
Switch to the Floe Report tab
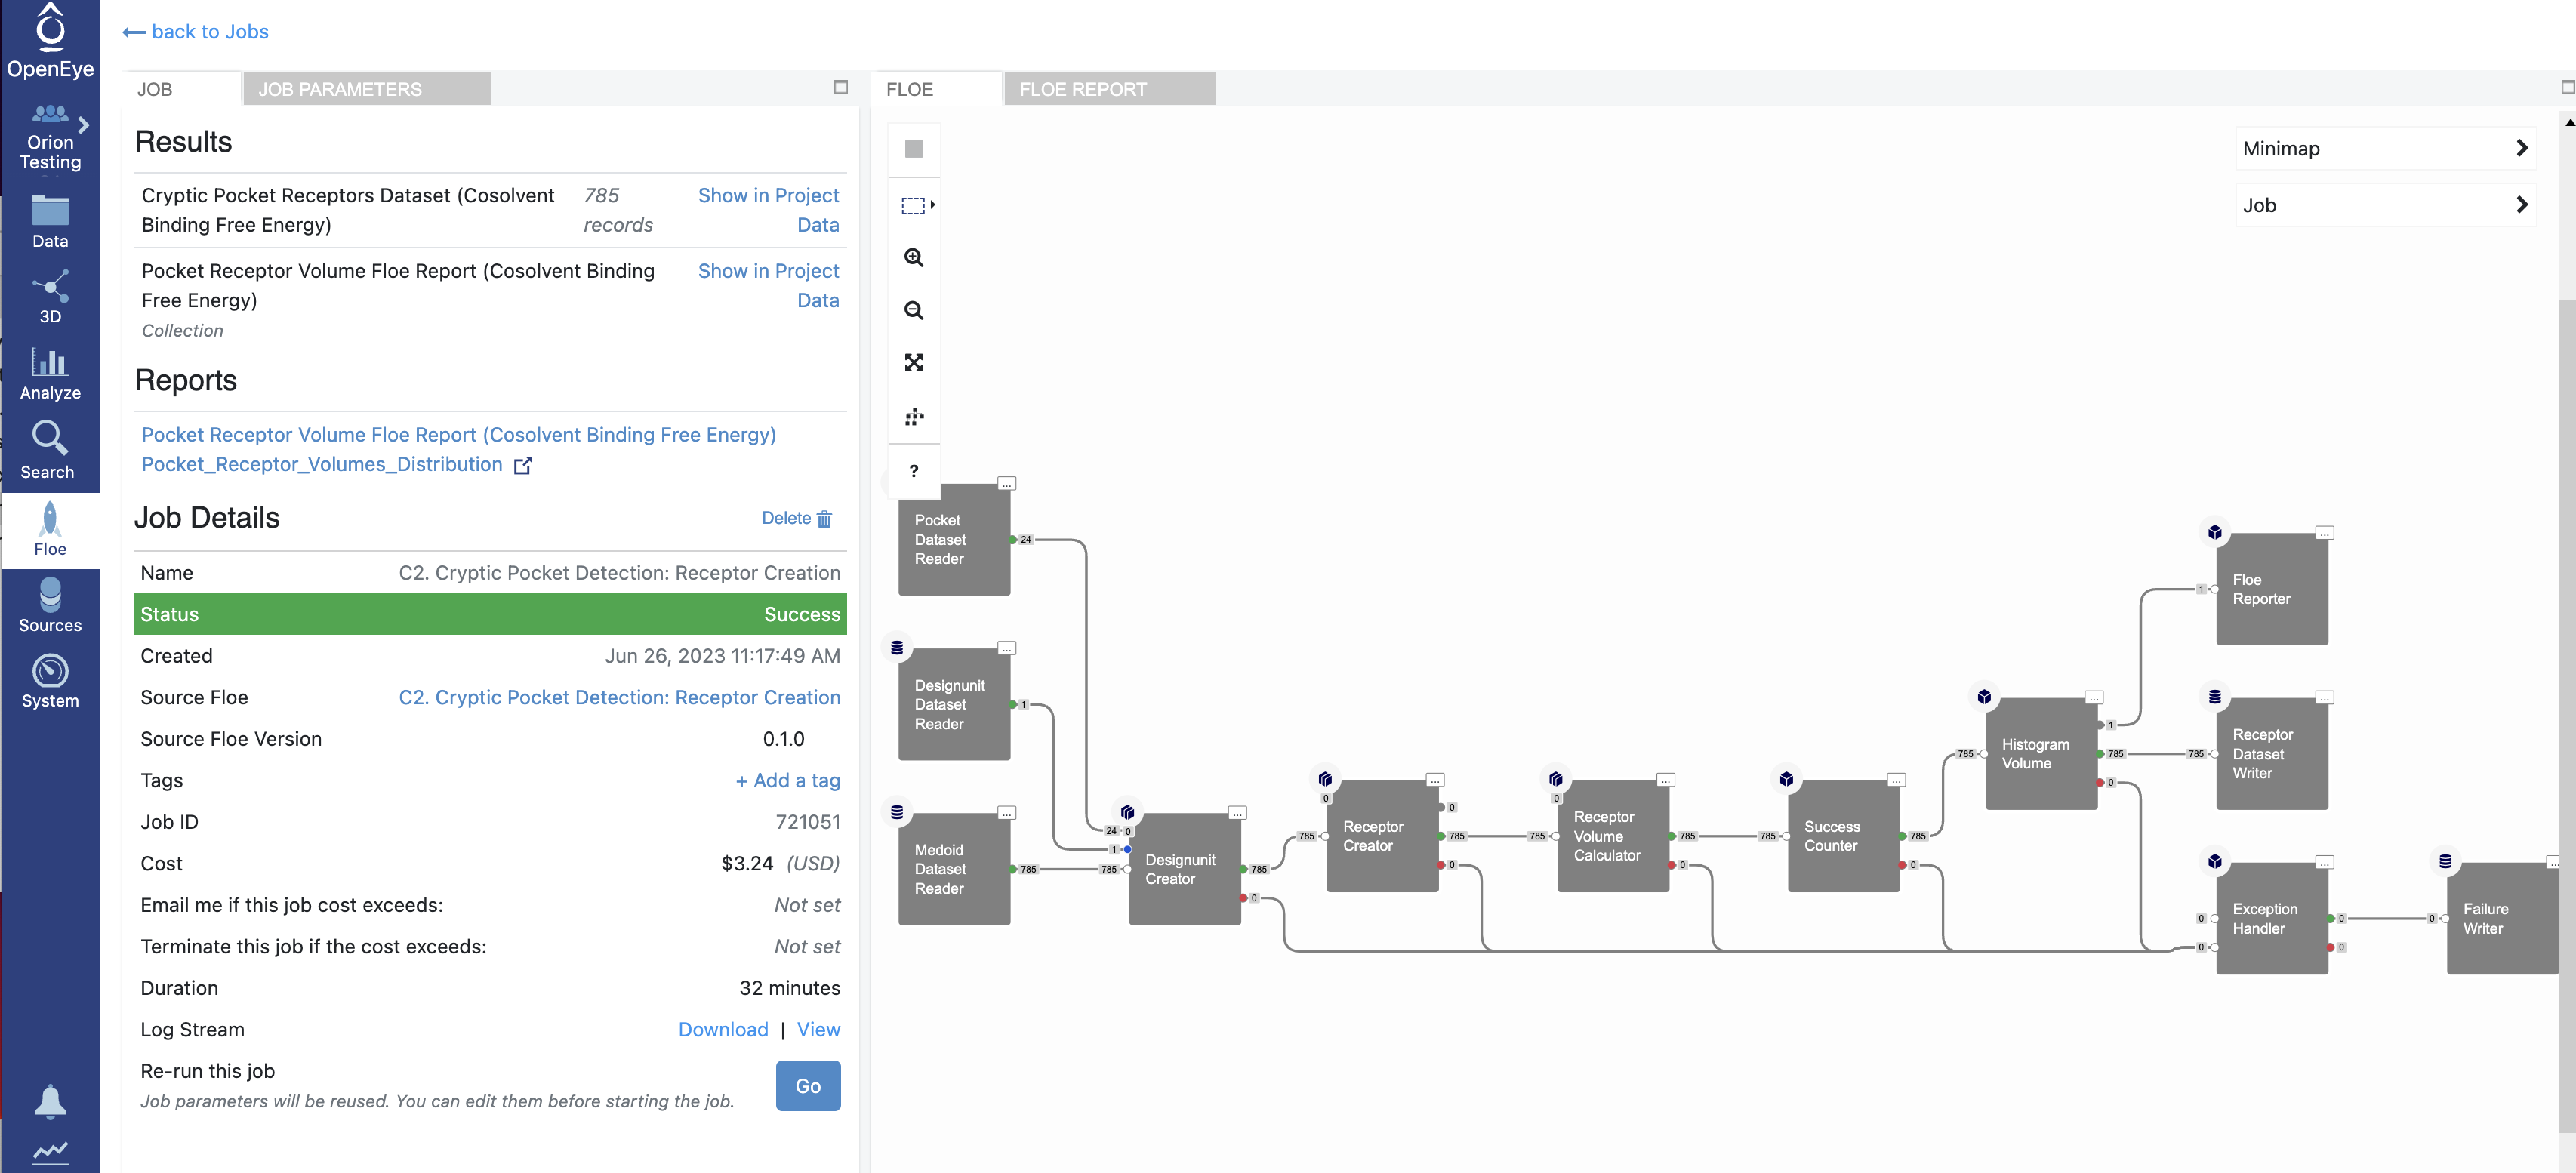(1082, 89)
